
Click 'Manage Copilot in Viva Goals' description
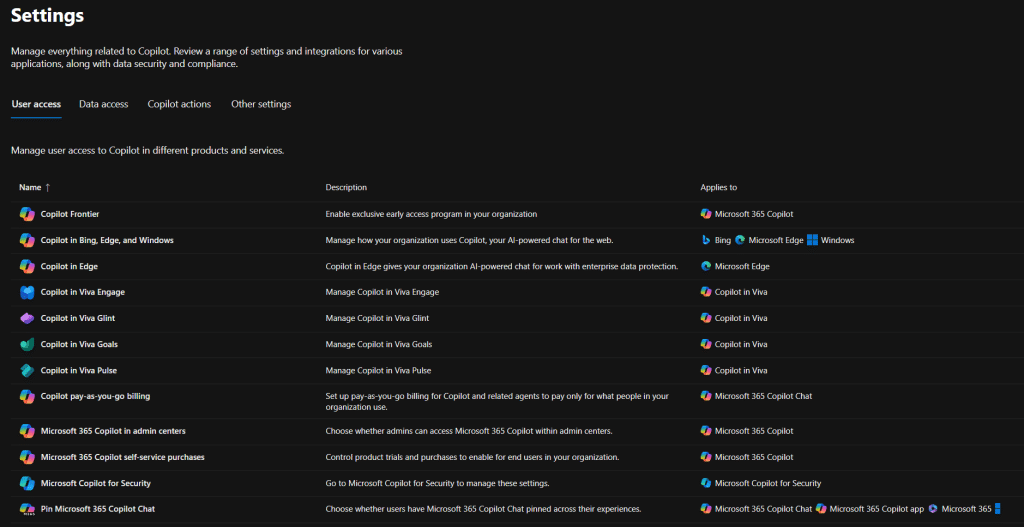point(379,344)
